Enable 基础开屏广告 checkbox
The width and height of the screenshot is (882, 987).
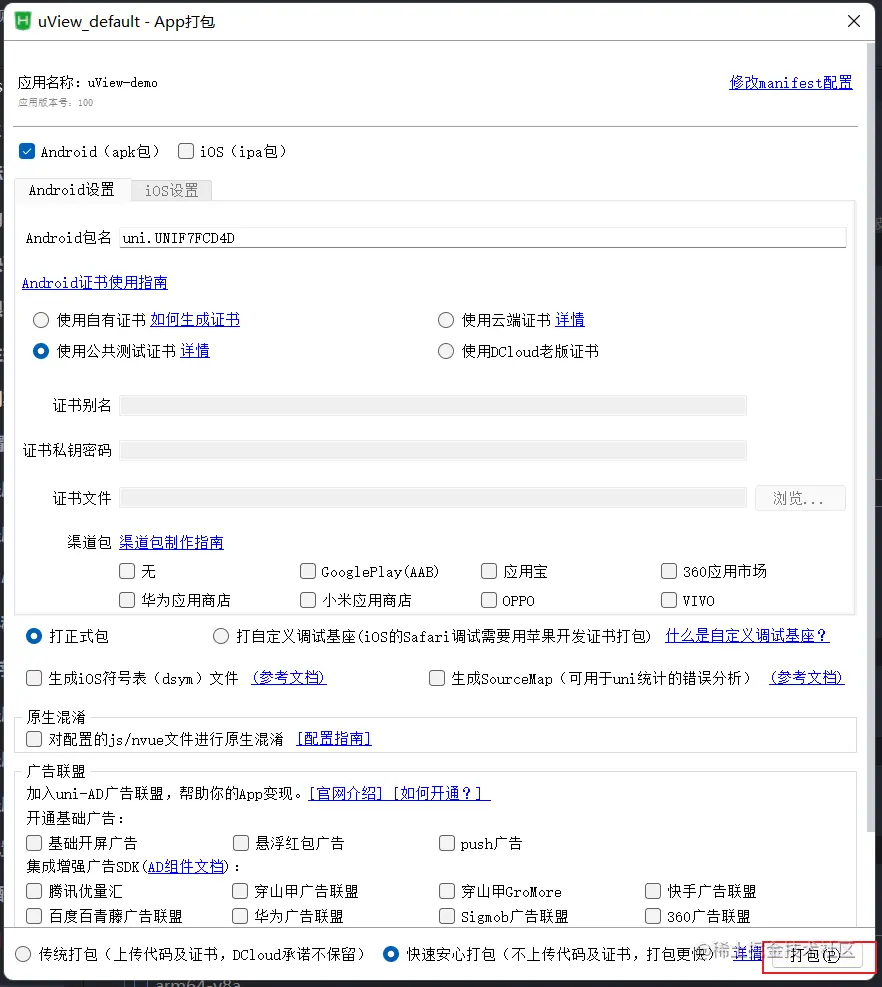[x=33, y=843]
